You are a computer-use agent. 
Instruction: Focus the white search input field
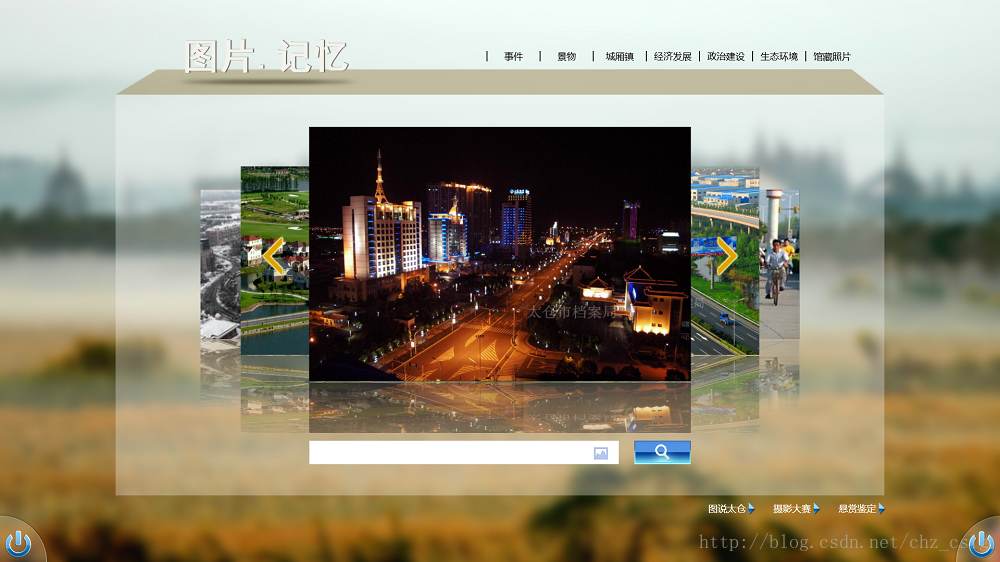point(464,452)
